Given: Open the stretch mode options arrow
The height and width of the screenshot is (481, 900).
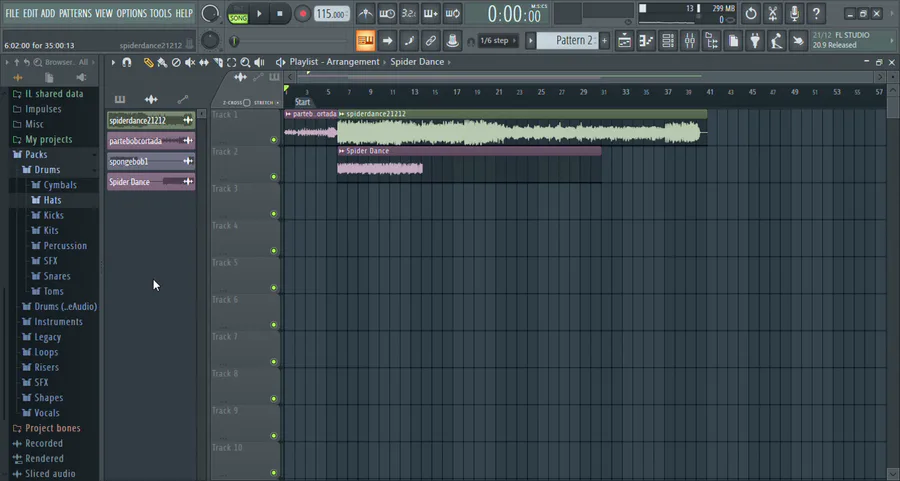Looking at the screenshot, I should point(277,103).
